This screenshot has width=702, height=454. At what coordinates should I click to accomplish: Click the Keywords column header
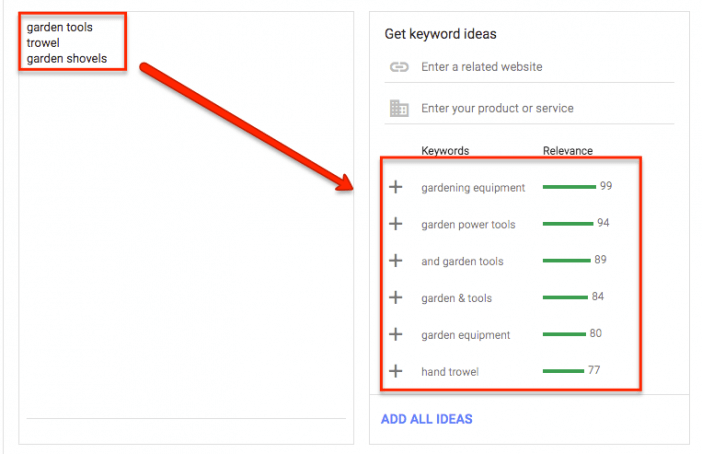pos(445,151)
